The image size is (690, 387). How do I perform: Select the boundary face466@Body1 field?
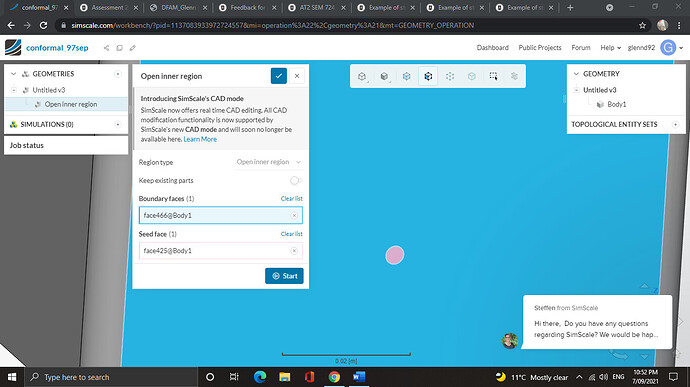220,215
